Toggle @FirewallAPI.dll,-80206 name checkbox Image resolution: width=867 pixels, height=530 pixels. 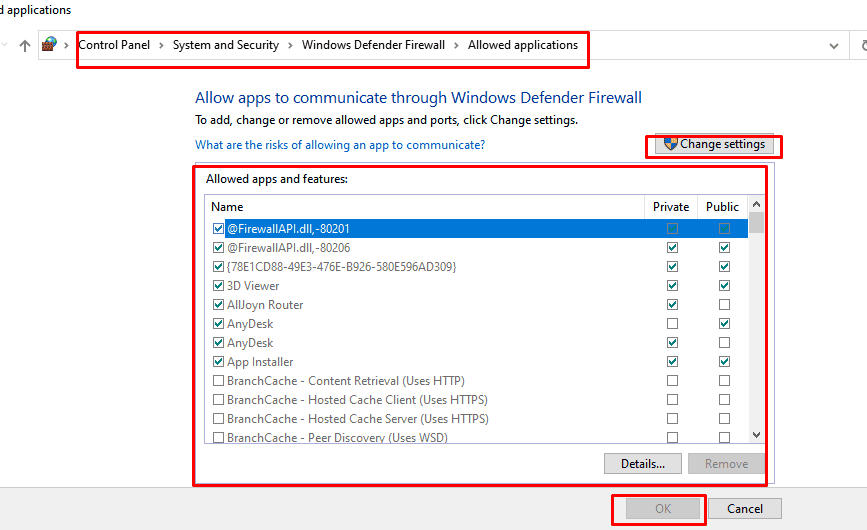tap(218, 248)
